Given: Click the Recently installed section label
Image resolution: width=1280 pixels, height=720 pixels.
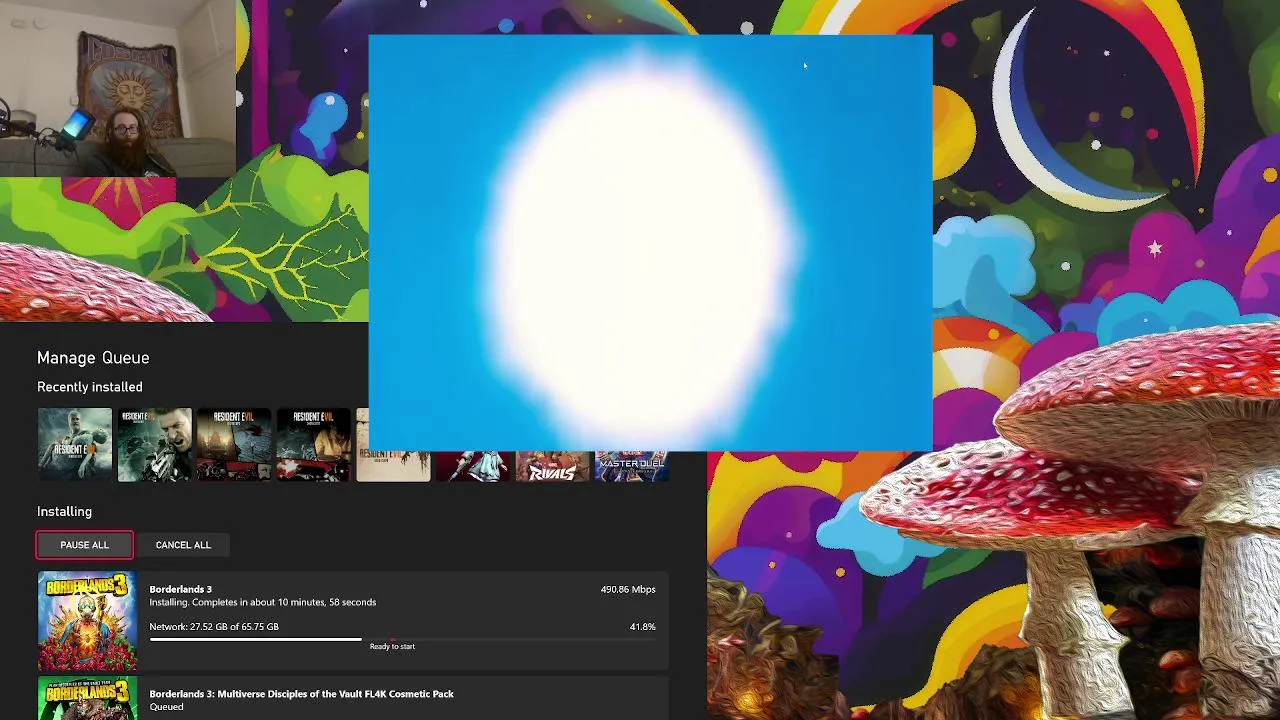Looking at the screenshot, I should click(90, 387).
